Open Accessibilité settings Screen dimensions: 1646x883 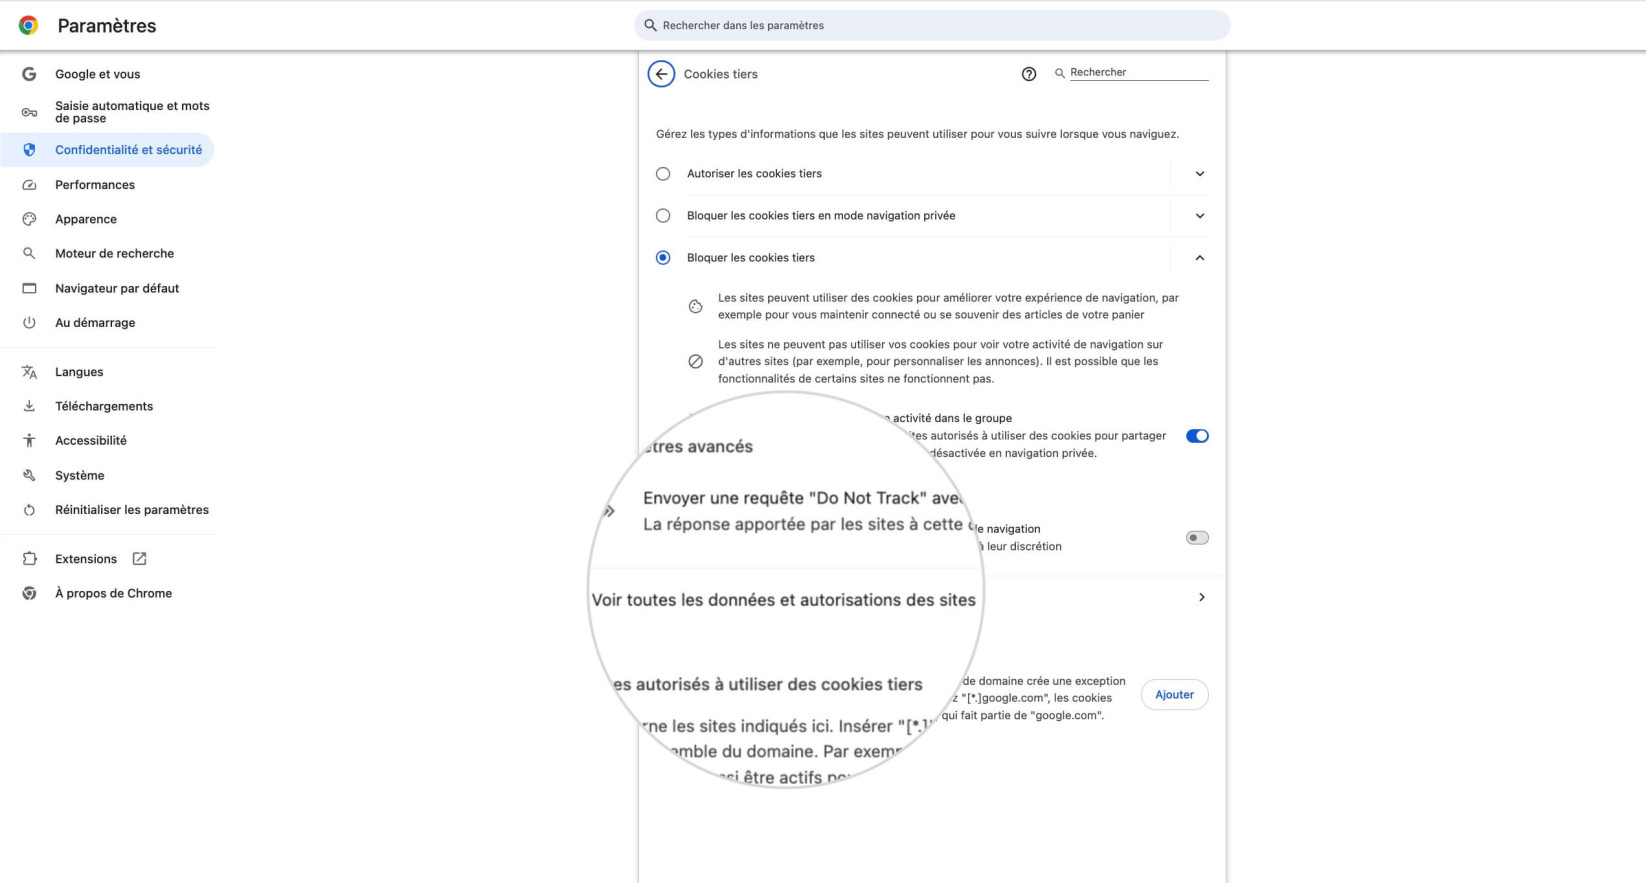91,441
